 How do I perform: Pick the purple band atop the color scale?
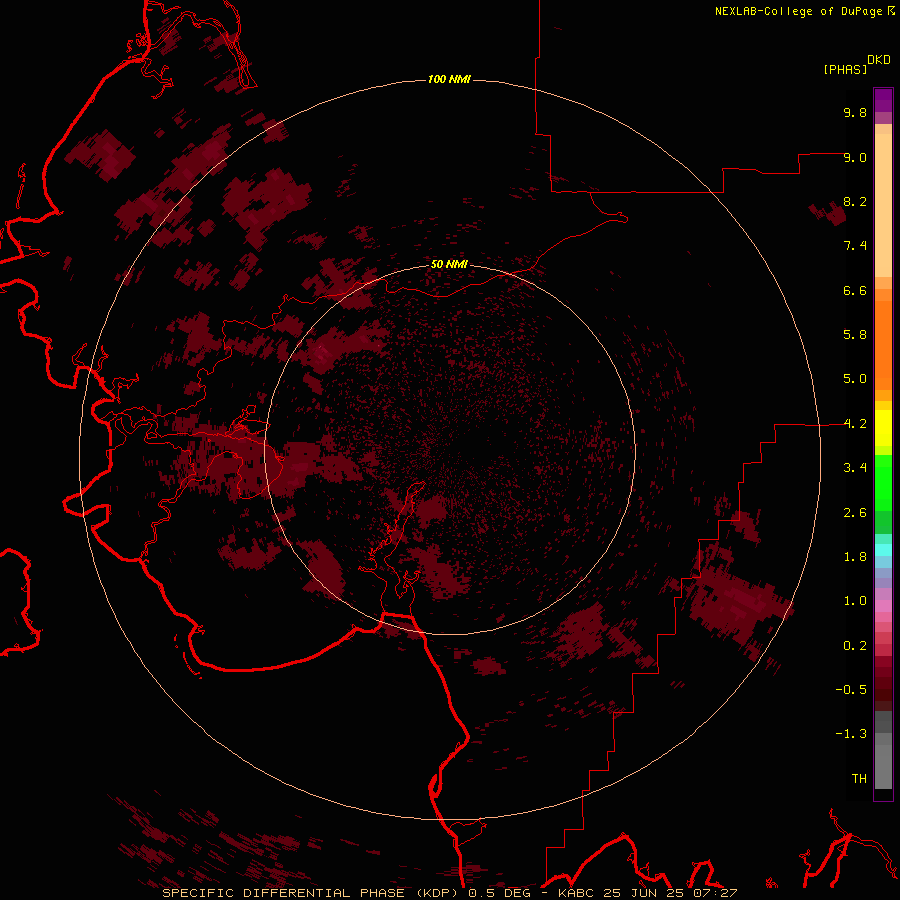tap(883, 100)
